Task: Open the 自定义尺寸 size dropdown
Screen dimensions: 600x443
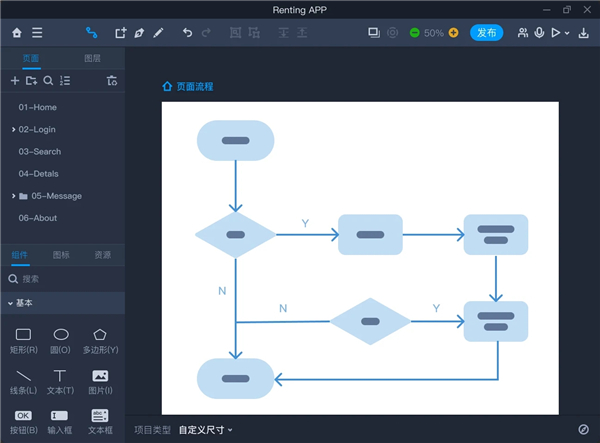Action: pyautogui.click(x=205, y=430)
